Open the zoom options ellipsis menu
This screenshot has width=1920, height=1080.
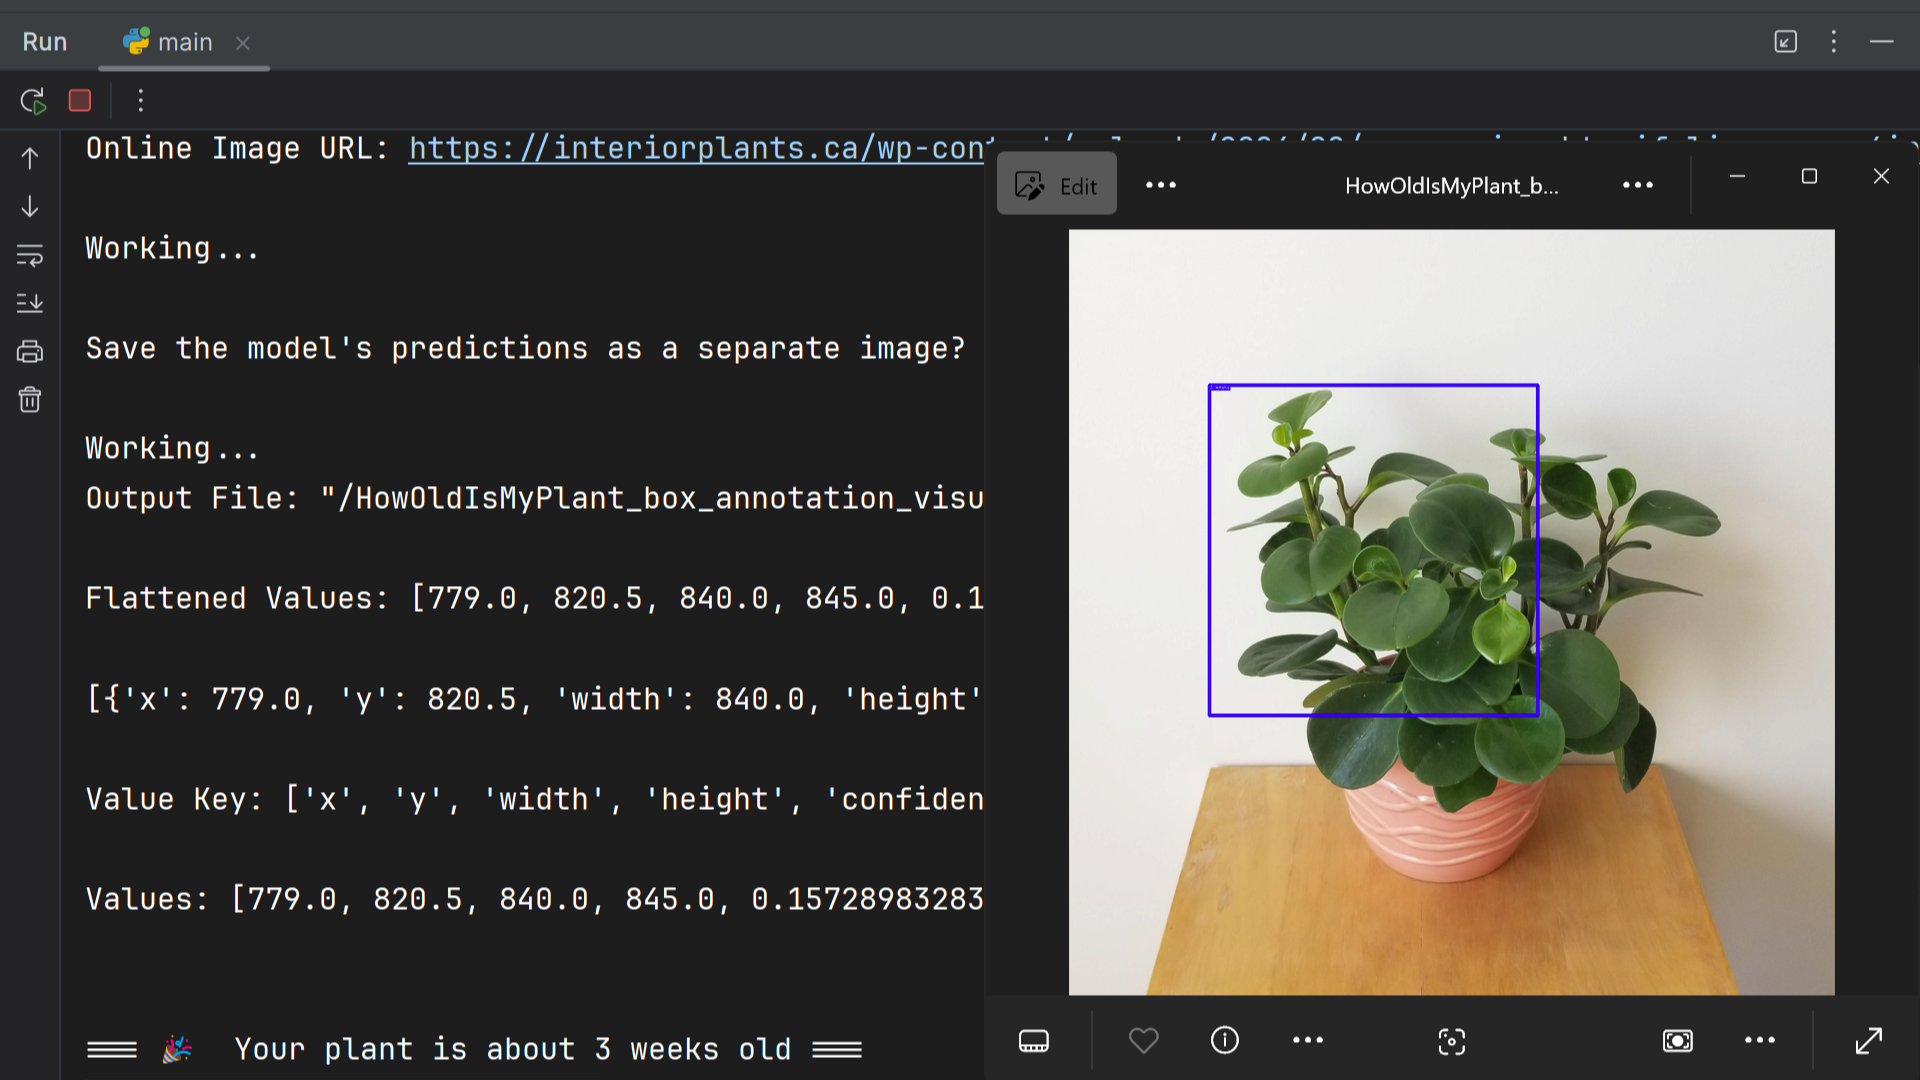(x=1760, y=1041)
